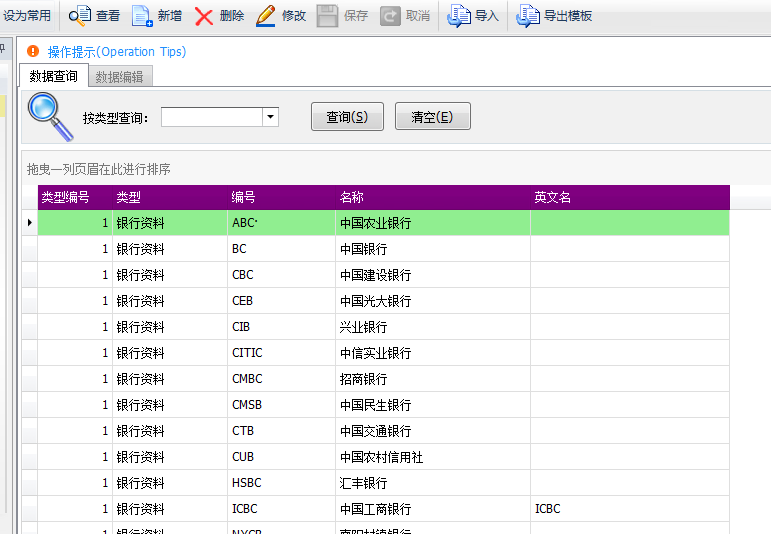Click 设为常用 toolbar item
771x534 pixels.
click(x=27, y=16)
